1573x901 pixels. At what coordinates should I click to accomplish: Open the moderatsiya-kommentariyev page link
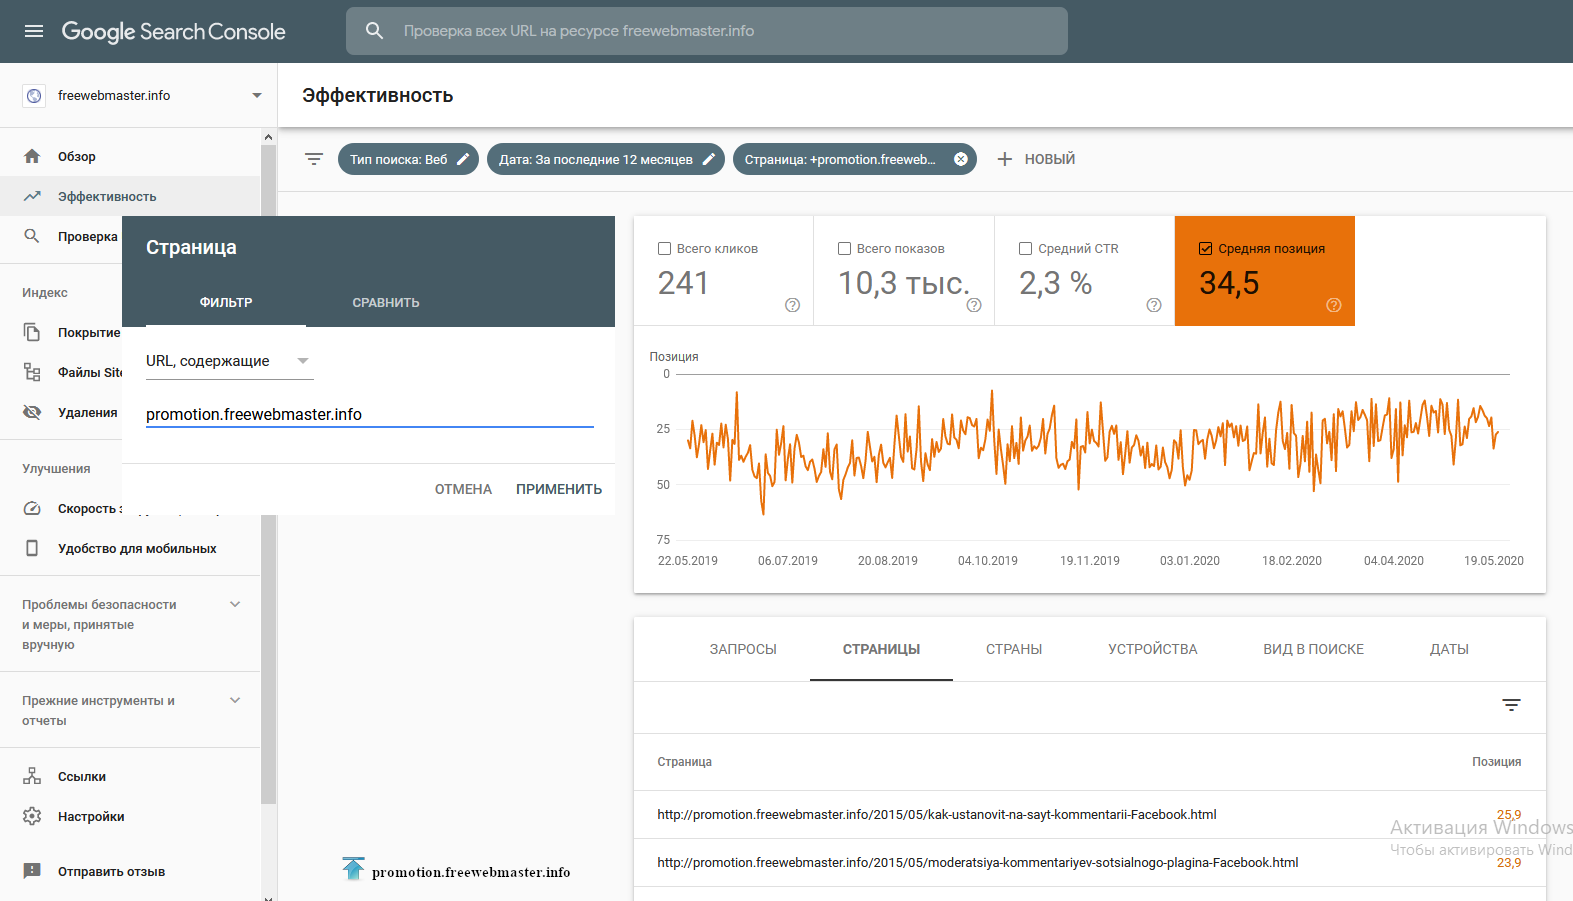click(x=977, y=862)
